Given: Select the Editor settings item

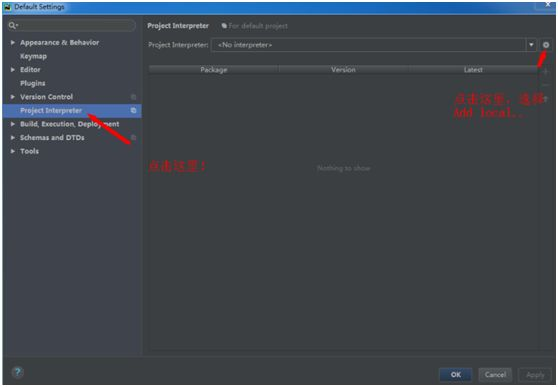Looking at the screenshot, I should click(30, 69).
